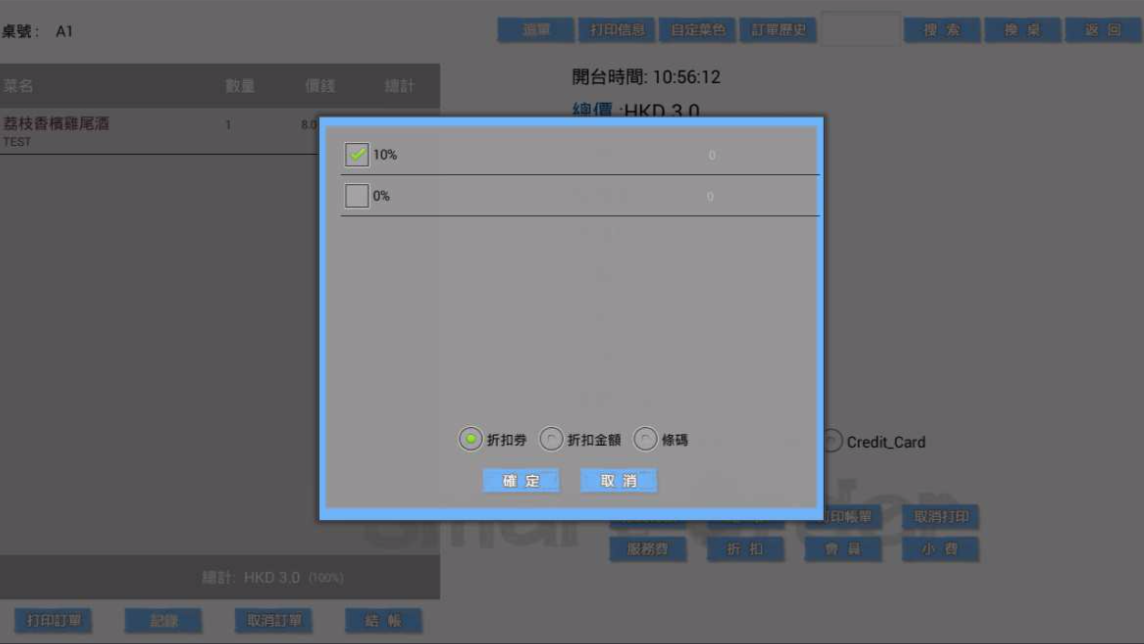Open the 會員 member button
Image resolution: width=1144 pixels, height=644 pixels.
tap(843, 549)
